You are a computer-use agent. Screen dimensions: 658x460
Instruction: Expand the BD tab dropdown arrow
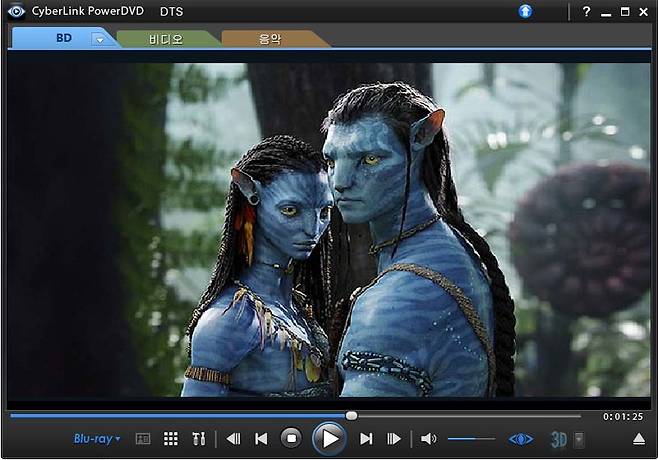(99, 39)
